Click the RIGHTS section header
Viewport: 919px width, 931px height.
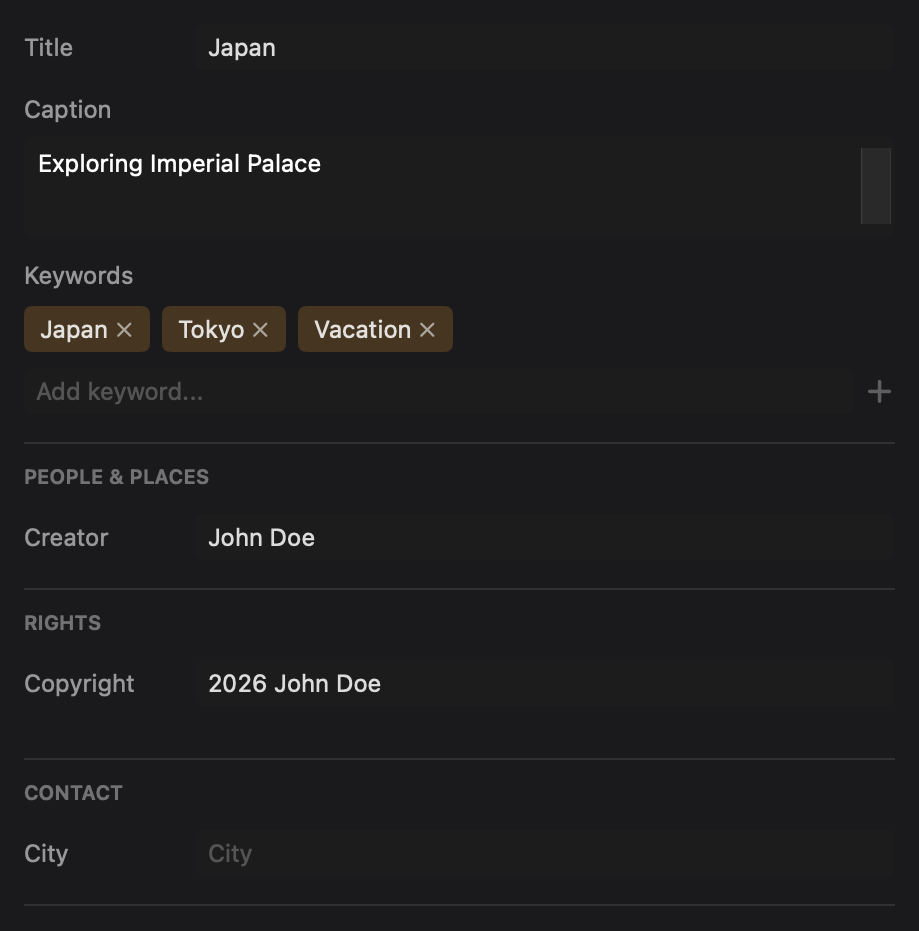coord(62,623)
